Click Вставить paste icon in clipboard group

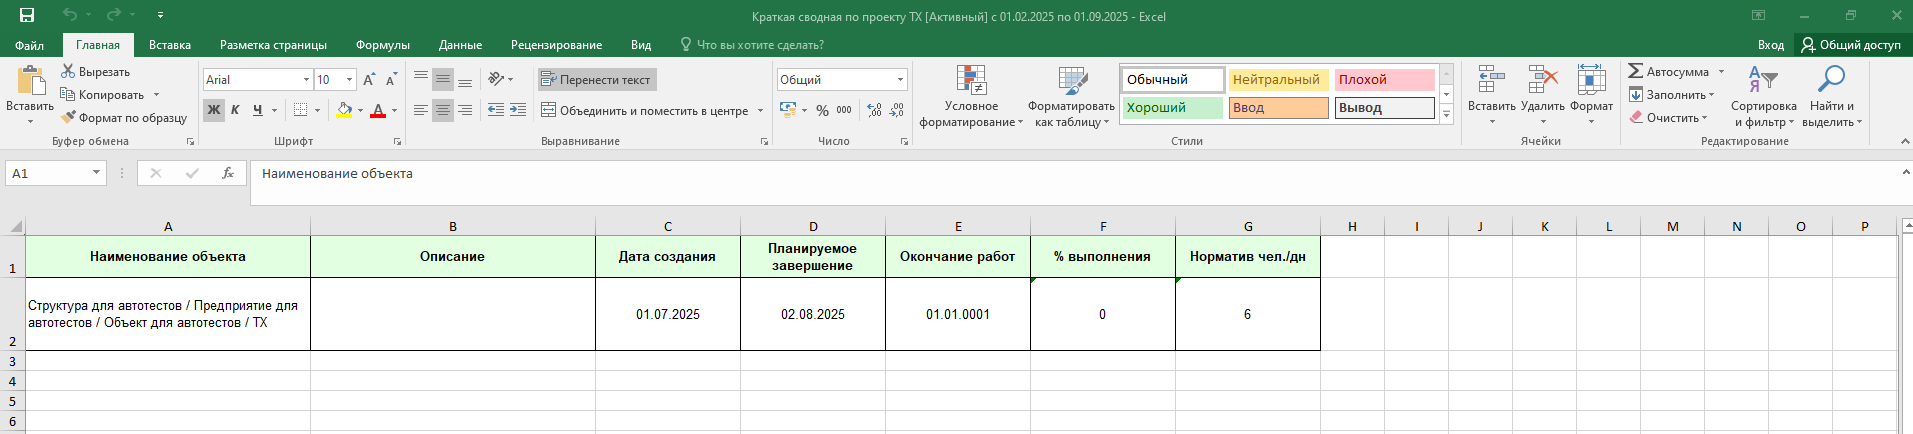pyautogui.click(x=30, y=82)
